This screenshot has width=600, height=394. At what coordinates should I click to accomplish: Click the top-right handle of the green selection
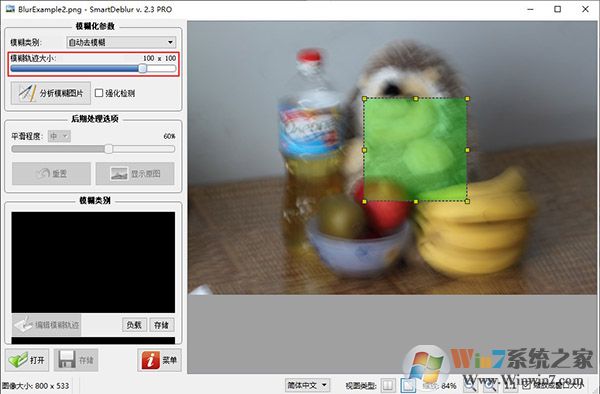(x=467, y=99)
